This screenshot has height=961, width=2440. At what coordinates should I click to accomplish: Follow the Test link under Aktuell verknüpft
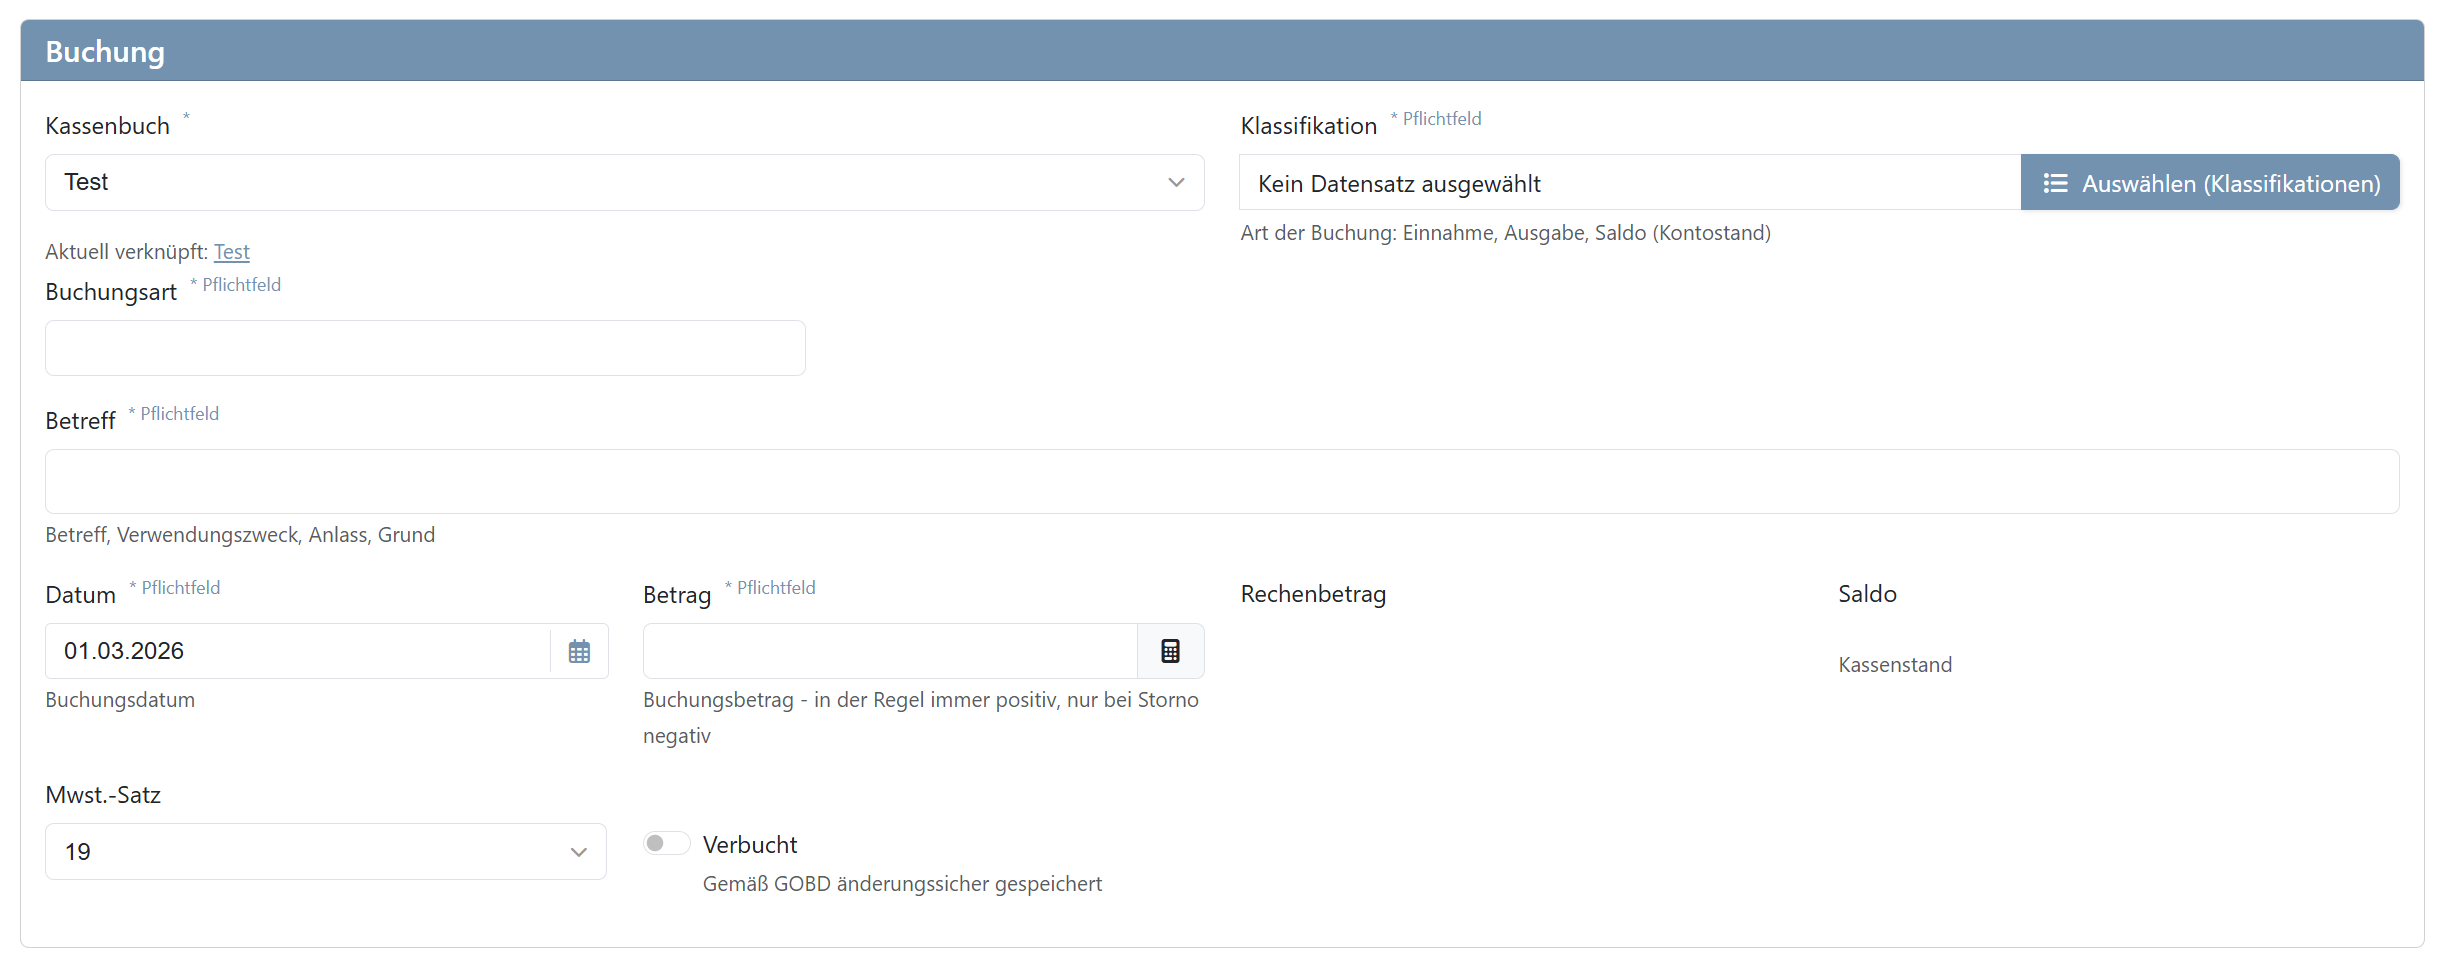click(x=231, y=252)
